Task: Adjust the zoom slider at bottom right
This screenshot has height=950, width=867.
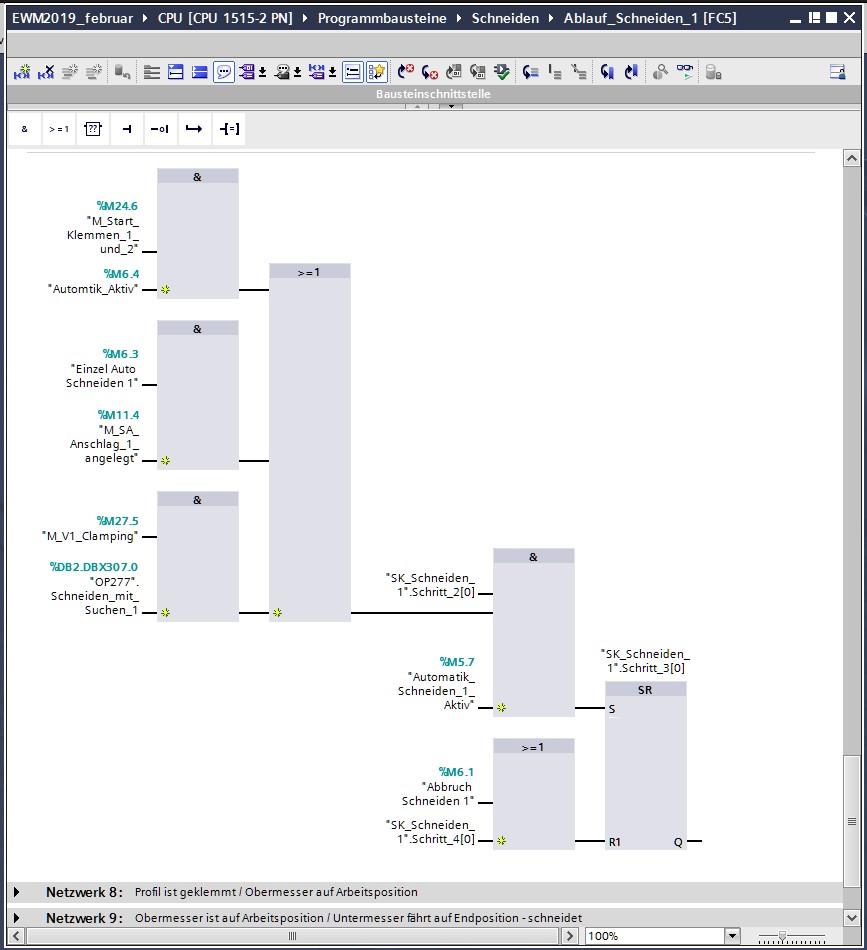Action: click(783, 936)
